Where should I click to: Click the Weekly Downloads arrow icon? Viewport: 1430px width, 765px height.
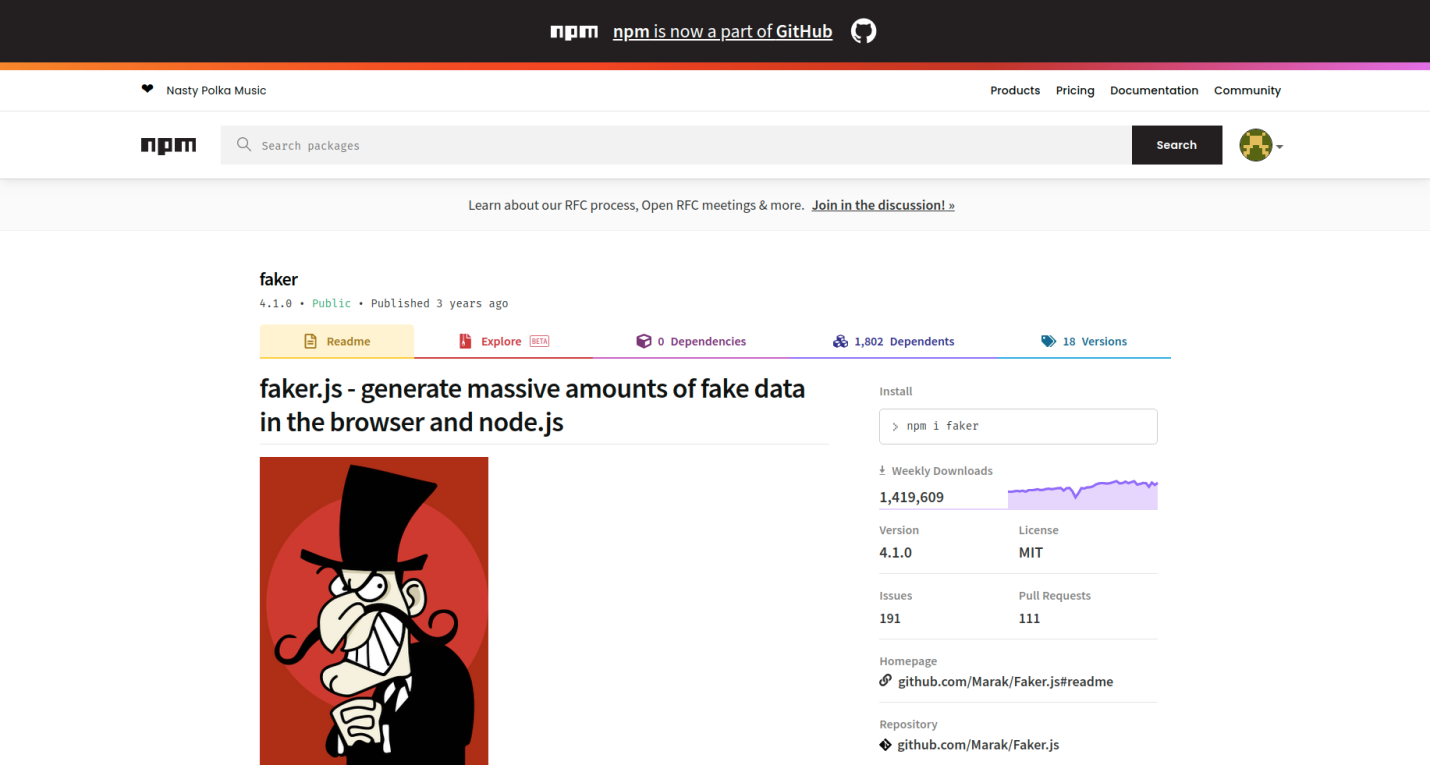[x=883, y=470]
